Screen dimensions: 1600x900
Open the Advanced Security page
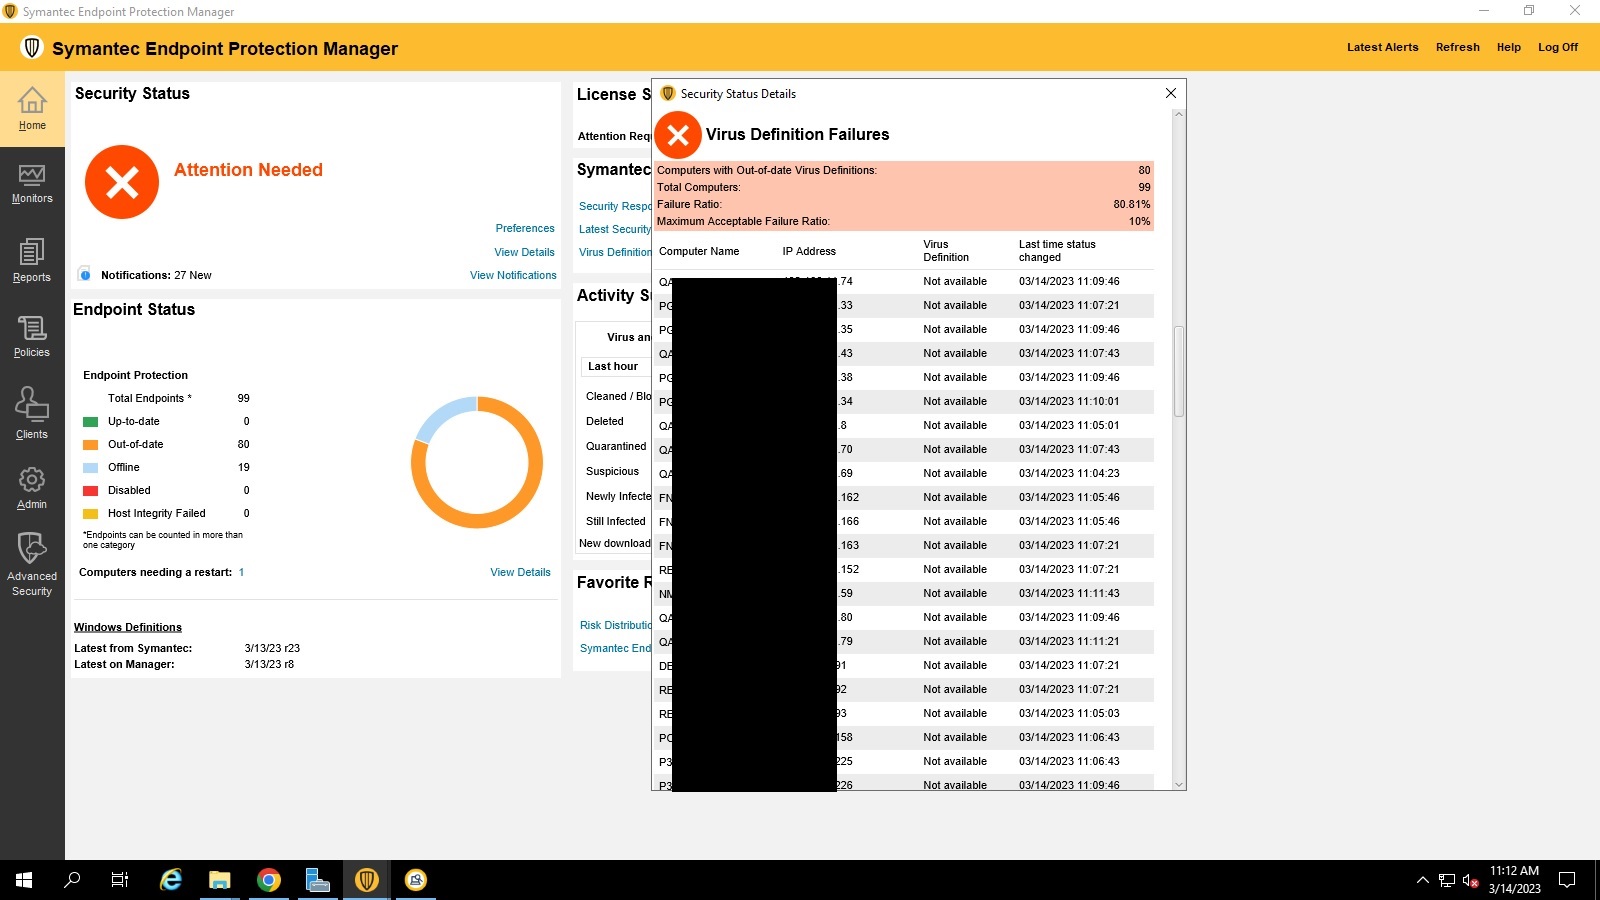(x=32, y=565)
